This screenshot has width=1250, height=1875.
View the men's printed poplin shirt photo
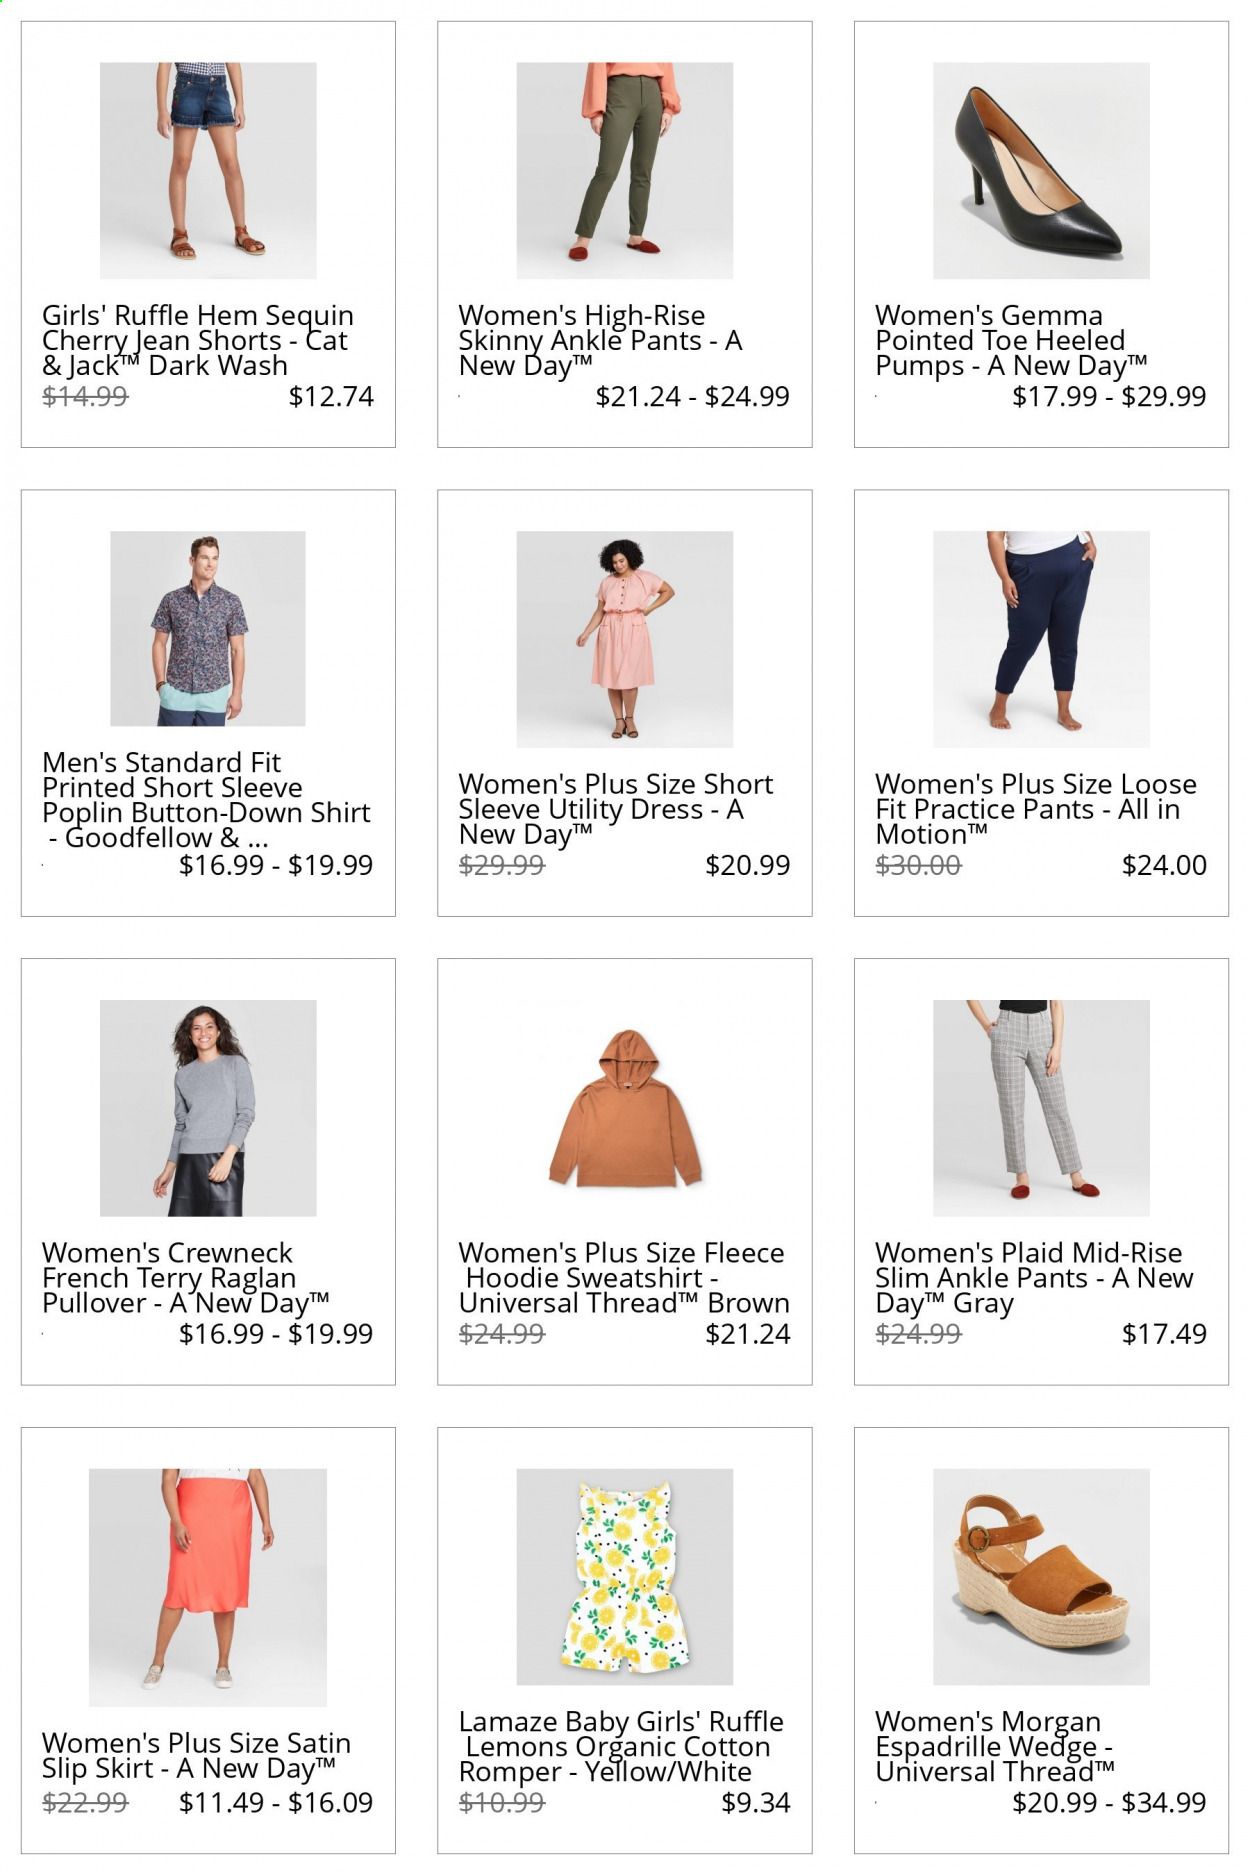208,628
